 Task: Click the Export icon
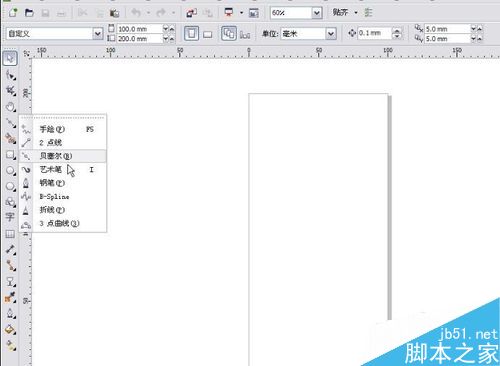click(x=208, y=13)
